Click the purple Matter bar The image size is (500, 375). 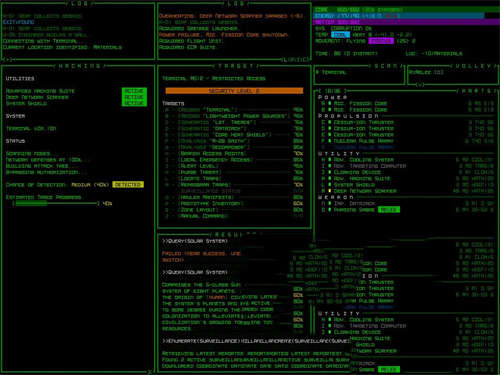(x=406, y=22)
